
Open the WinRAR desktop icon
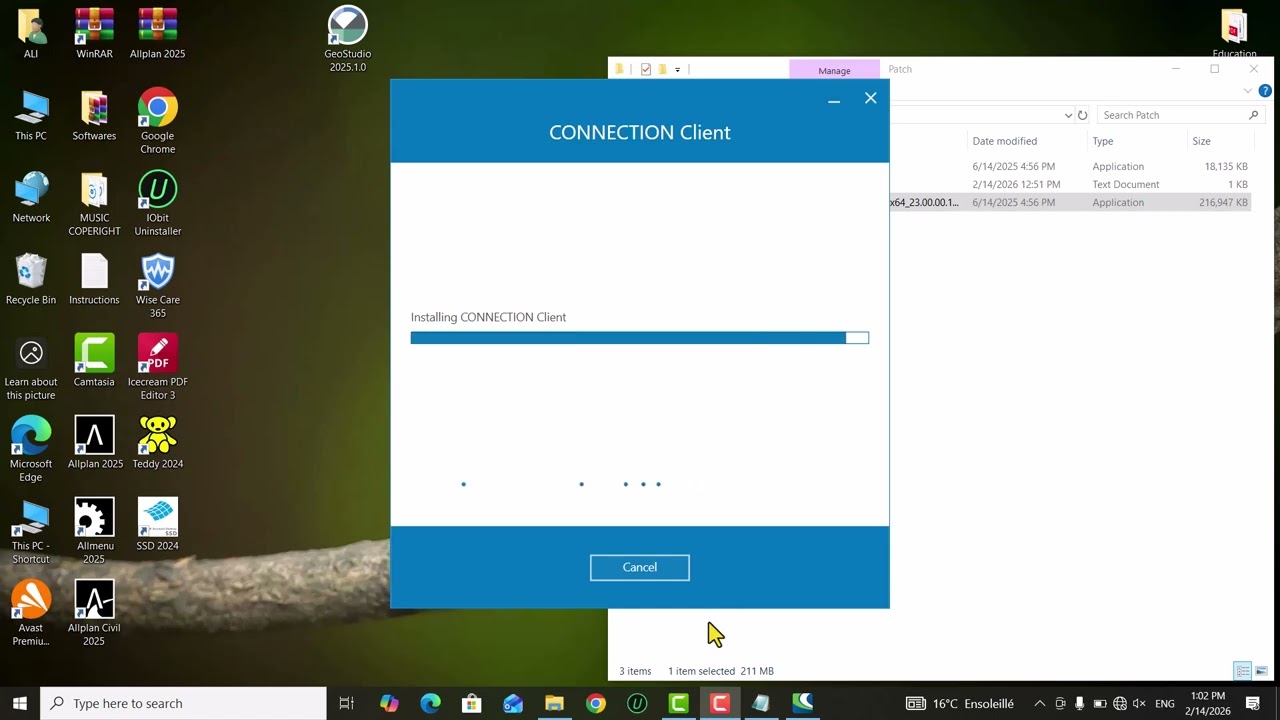pos(94,34)
